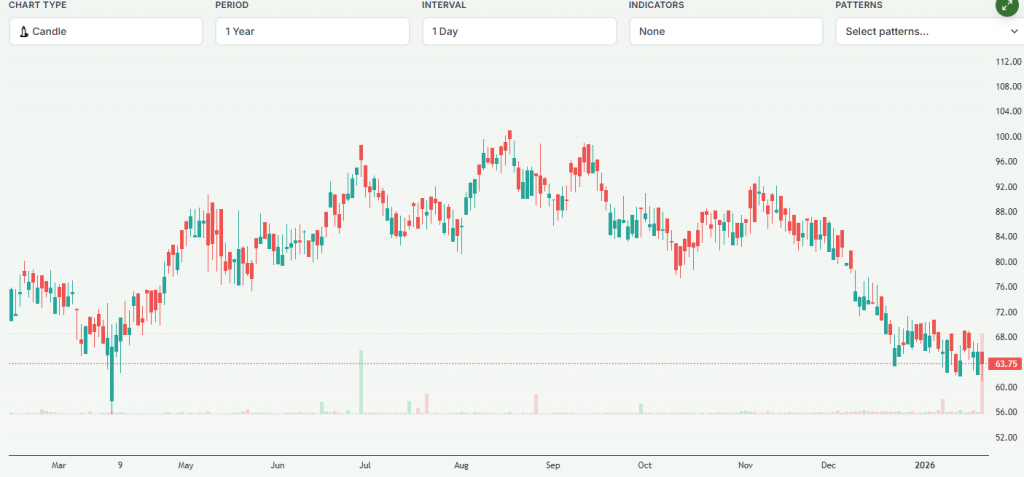Click the May label on time axis
The image size is (1024, 477).
pos(185,466)
